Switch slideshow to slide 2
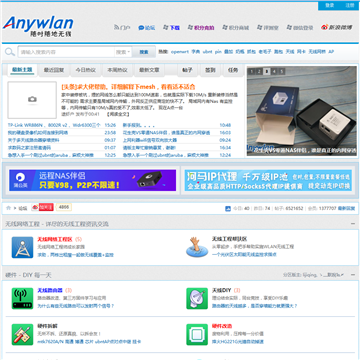The image size is (360, 360). click(x=259, y=71)
